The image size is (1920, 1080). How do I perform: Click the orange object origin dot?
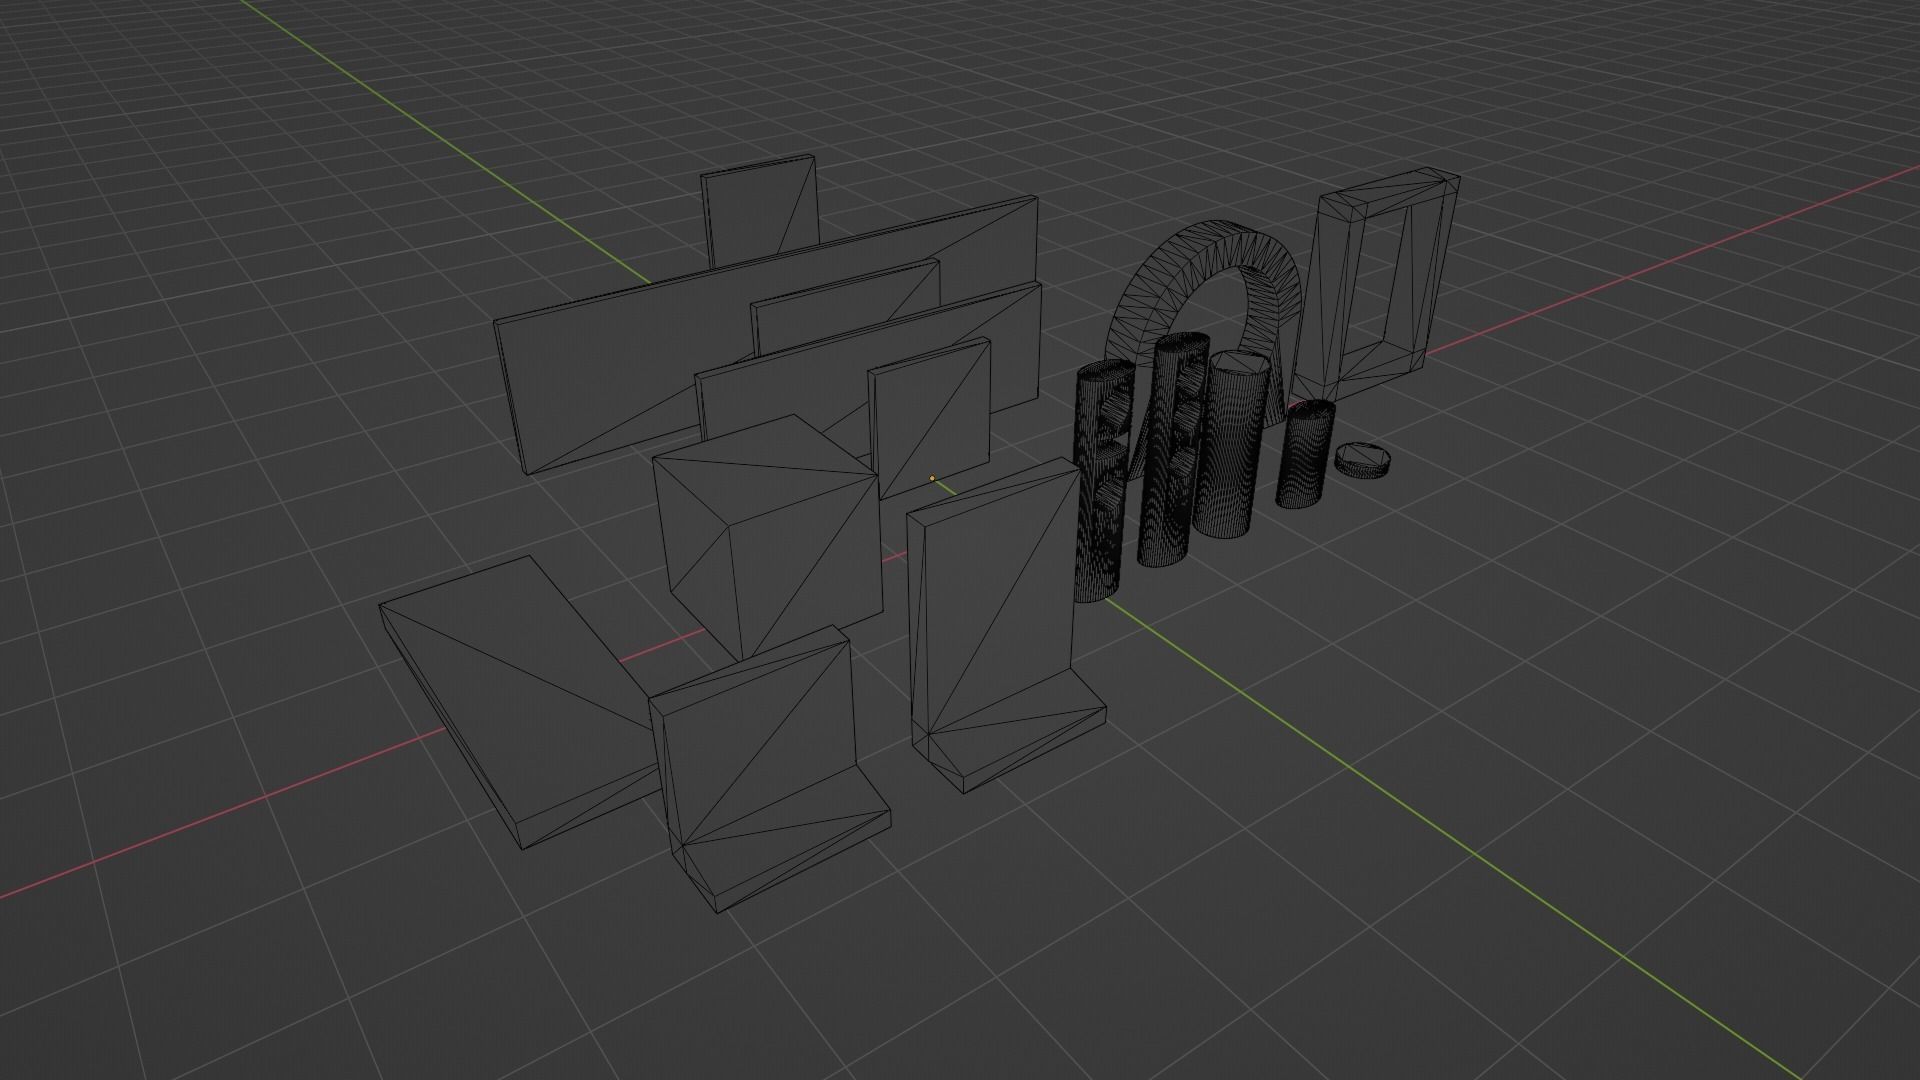tap(932, 478)
